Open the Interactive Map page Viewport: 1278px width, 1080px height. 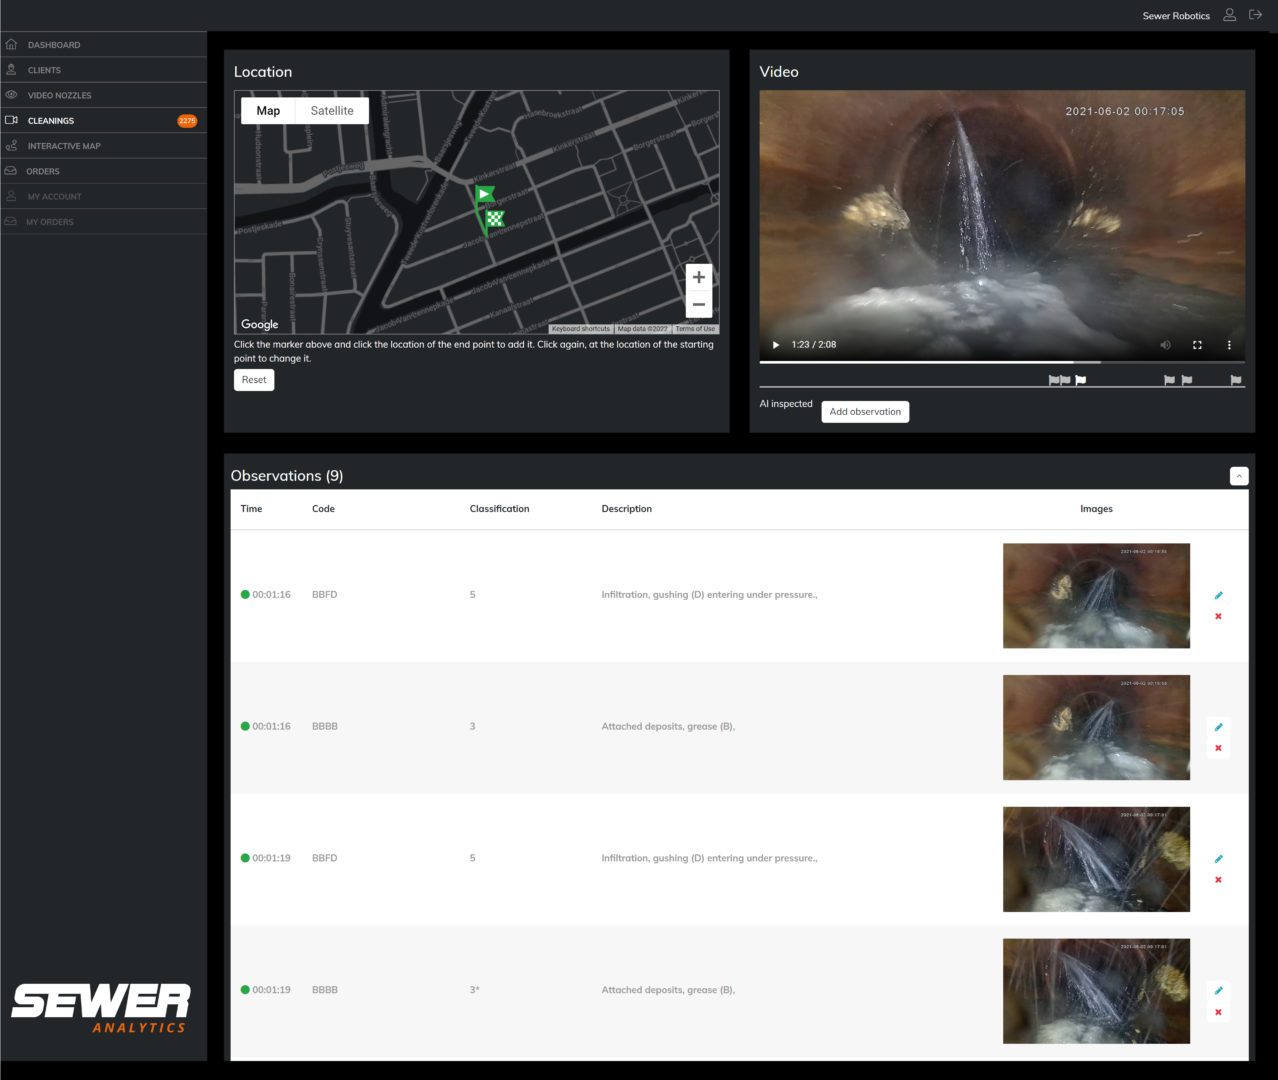click(103, 146)
